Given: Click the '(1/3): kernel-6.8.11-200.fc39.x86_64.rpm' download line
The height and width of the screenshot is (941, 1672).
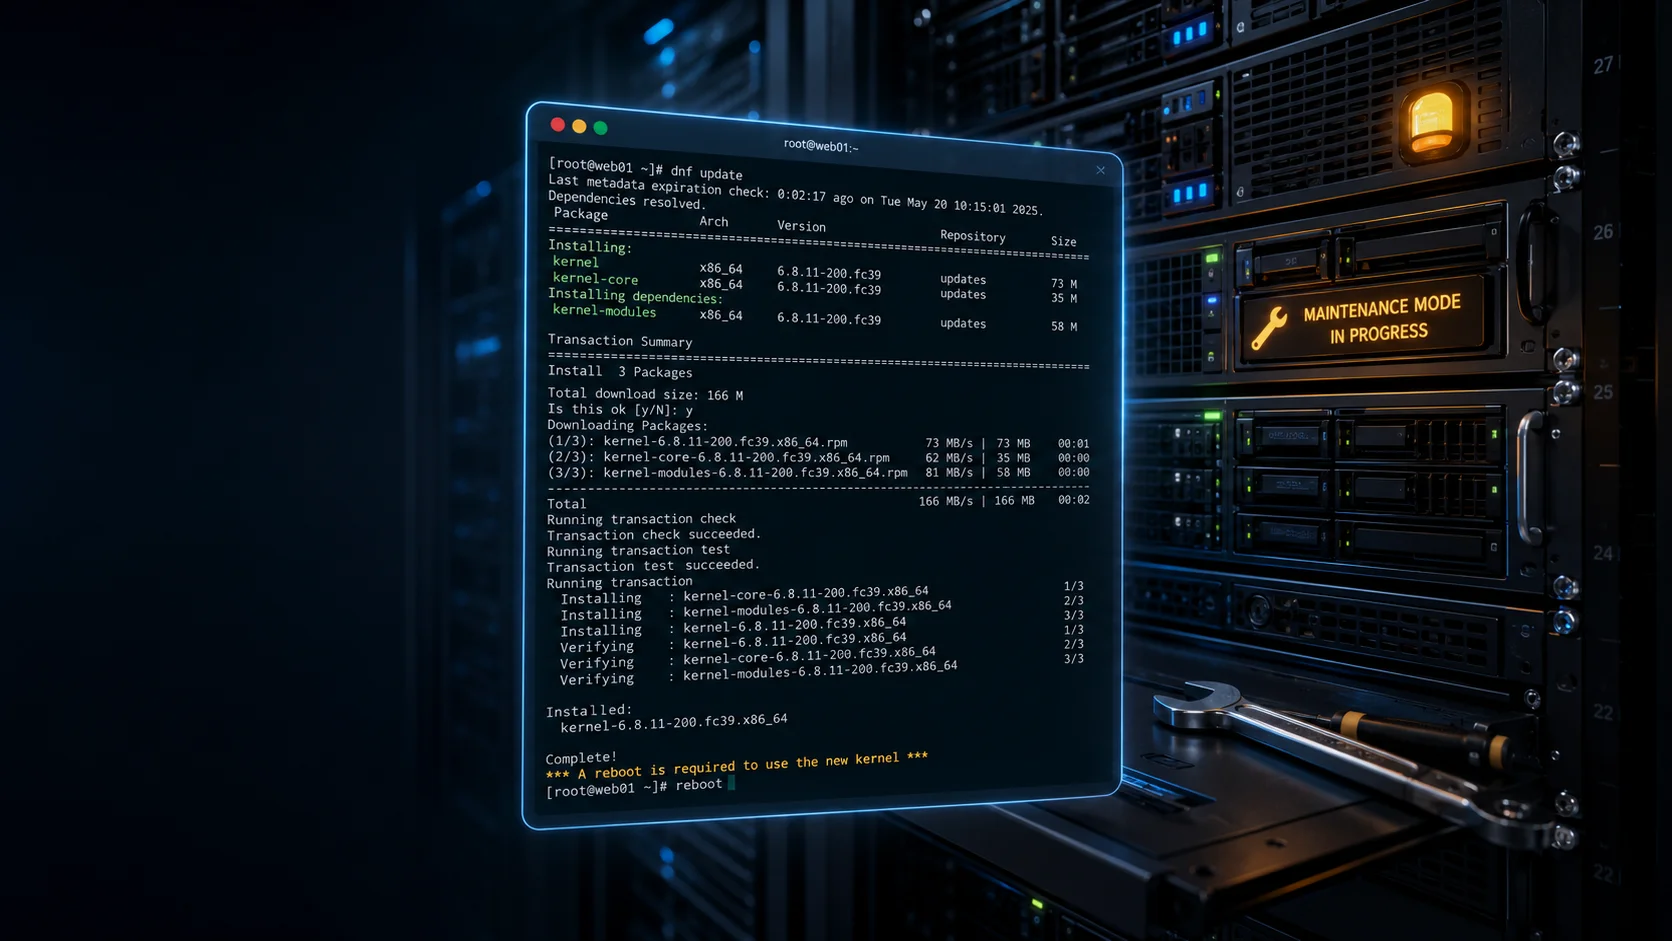Looking at the screenshot, I should [818, 442].
